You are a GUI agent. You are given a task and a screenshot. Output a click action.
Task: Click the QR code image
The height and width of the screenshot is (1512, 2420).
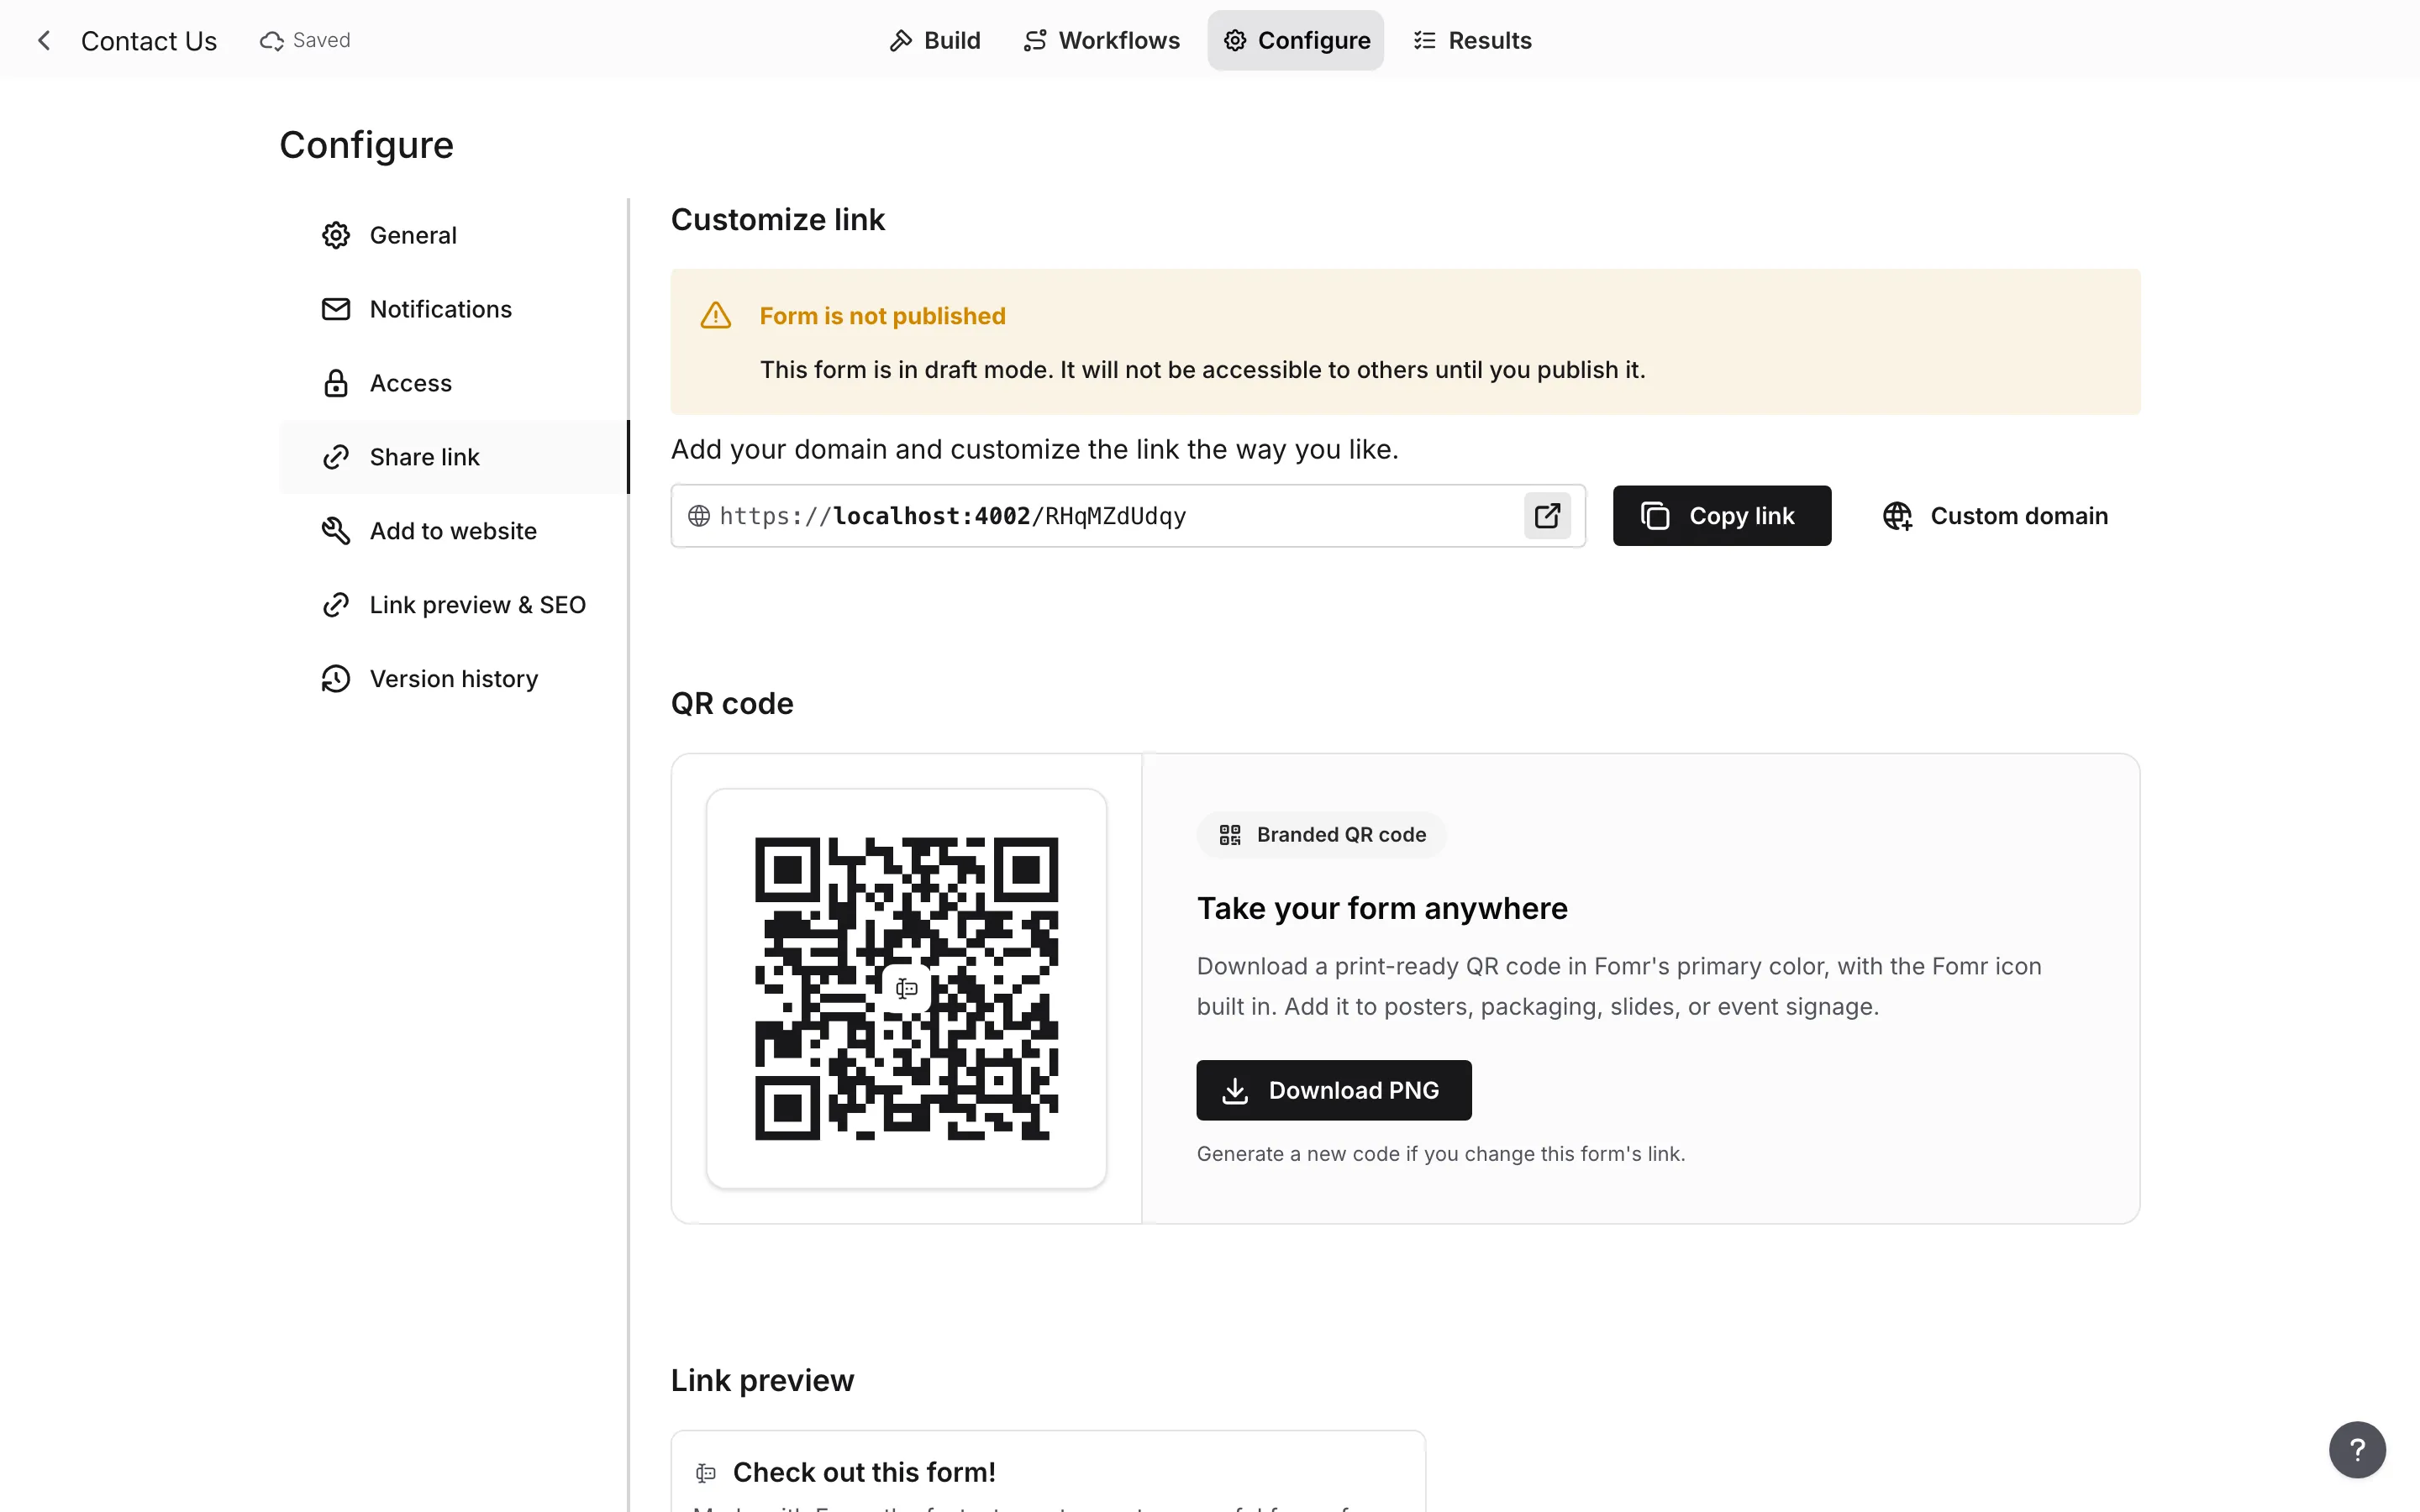tap(906, 988)
